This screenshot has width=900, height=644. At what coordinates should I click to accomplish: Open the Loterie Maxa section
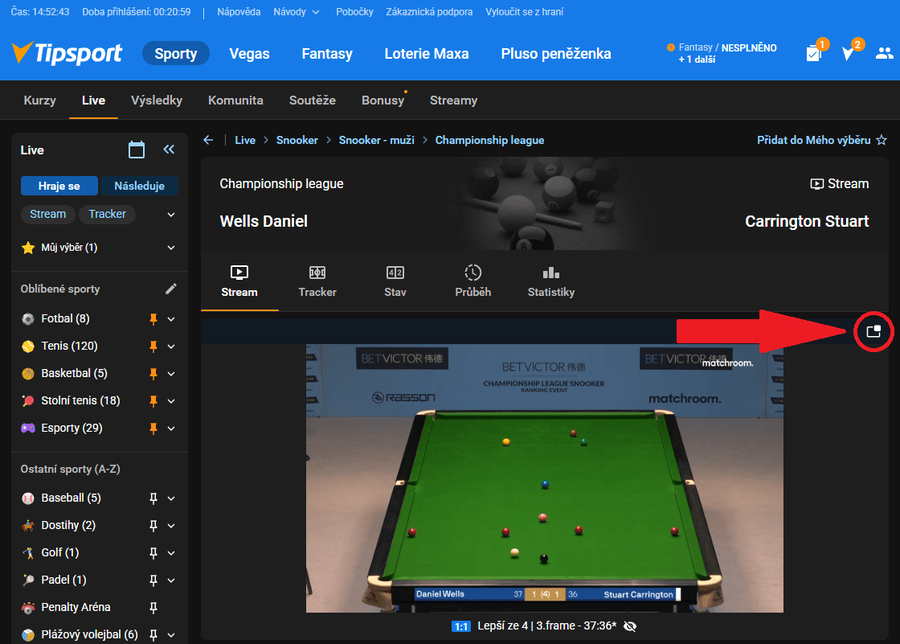coord(426,53)
